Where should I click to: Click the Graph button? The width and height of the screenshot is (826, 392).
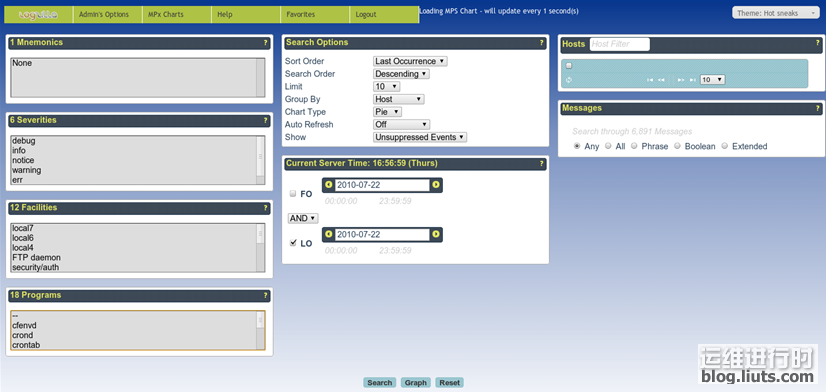click(x=416, y=383)
